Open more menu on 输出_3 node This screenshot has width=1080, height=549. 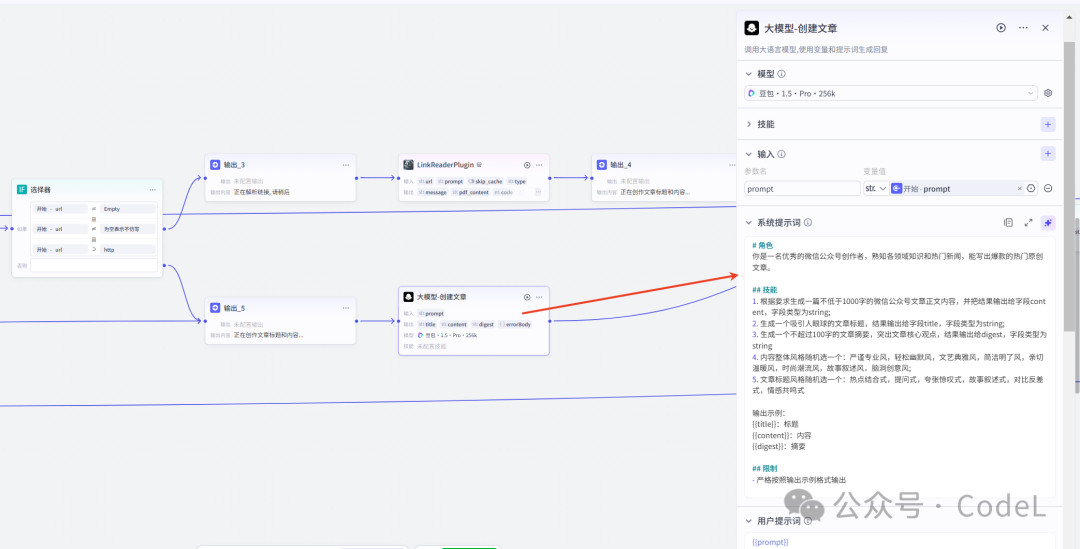[x=346, y=165]
